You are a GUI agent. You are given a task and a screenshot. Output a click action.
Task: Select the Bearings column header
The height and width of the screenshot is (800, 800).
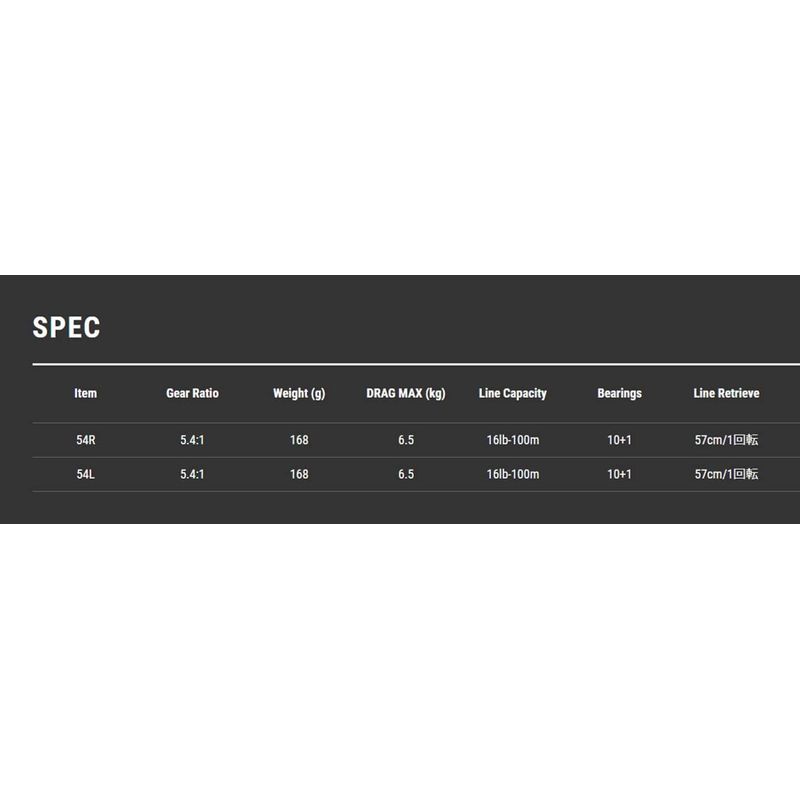point(619,393)
